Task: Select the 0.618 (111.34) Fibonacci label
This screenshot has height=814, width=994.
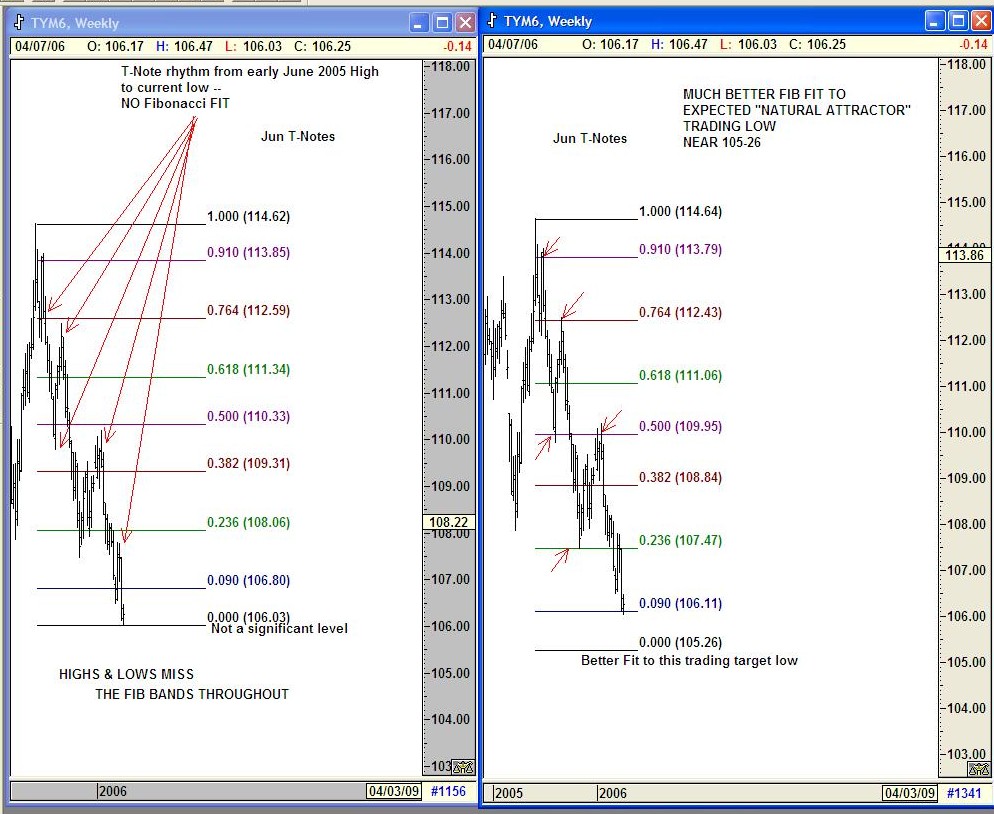Action: [248, 369]
